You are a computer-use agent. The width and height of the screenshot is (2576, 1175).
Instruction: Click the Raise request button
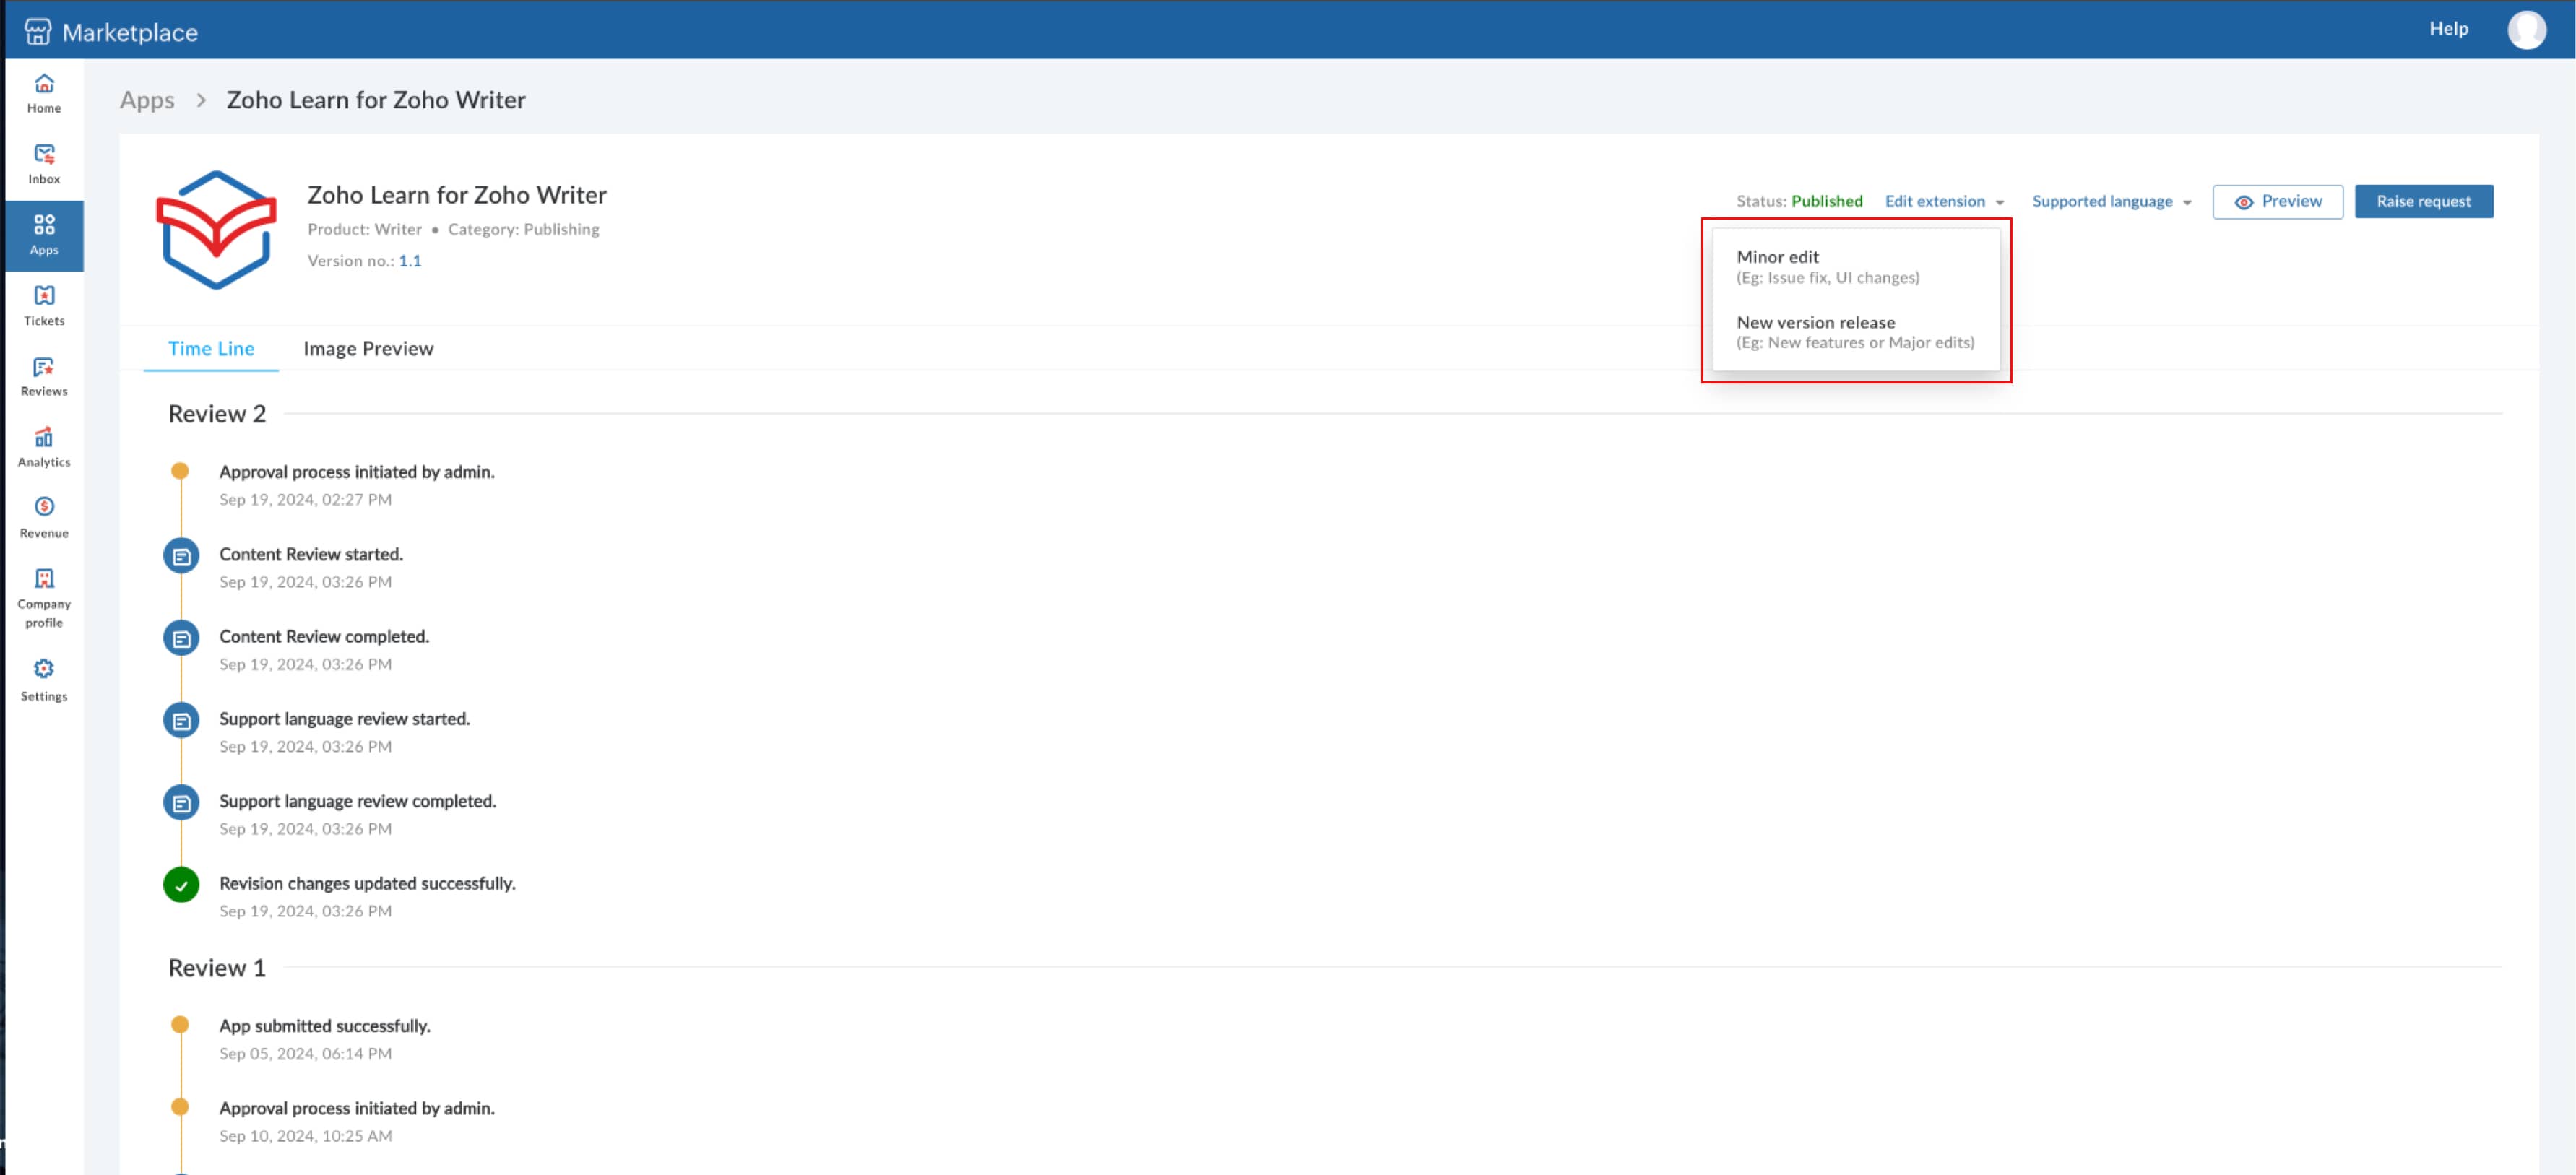coord(2423,201)
